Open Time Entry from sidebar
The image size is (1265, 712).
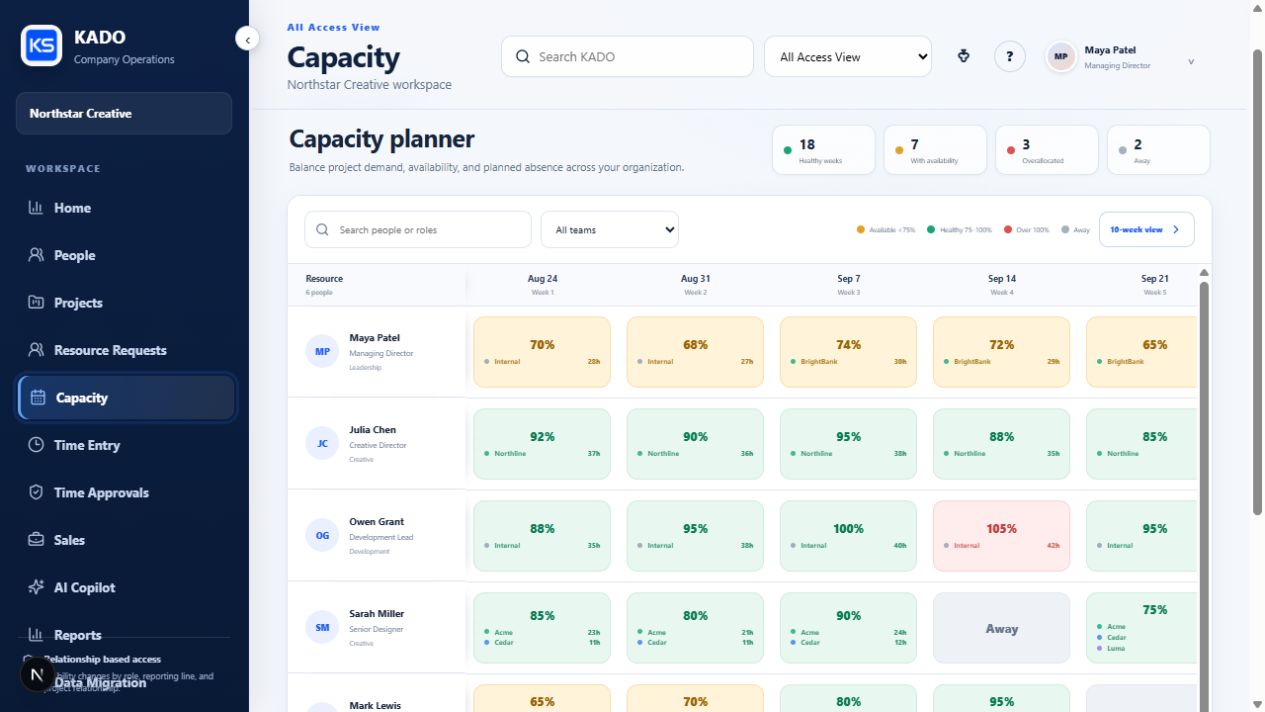124,445
